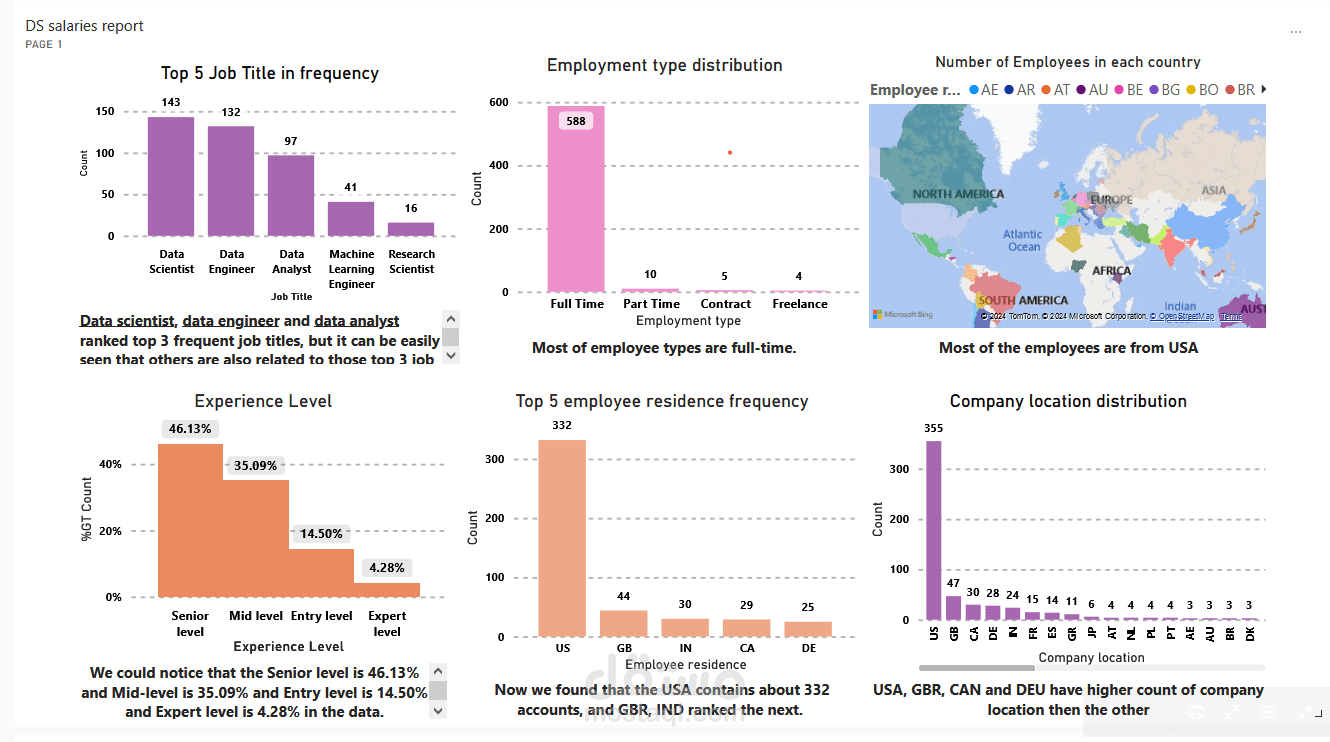Select the Machine Learning Engineer bar (41)
The image size is (1330, 742).
[x=351, y=219]
